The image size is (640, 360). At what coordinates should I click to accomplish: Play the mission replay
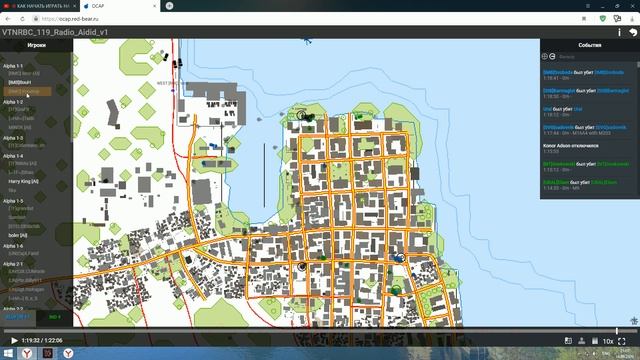(14, 340)
